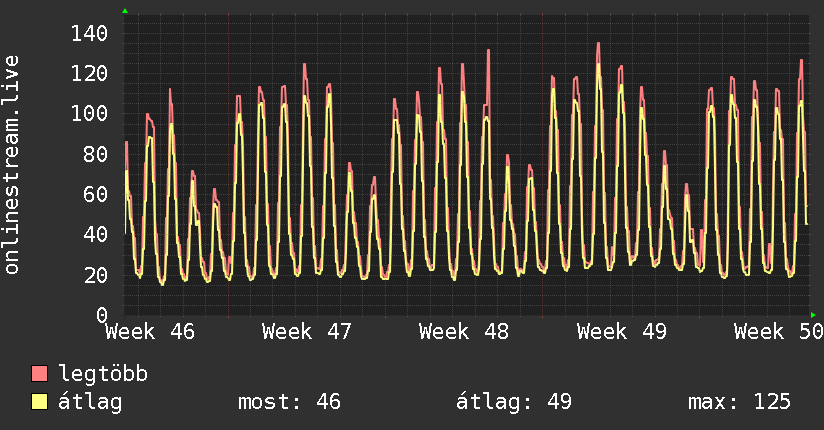
Task: Click the 'max: 125' statistic
Action: click(739, 402)
